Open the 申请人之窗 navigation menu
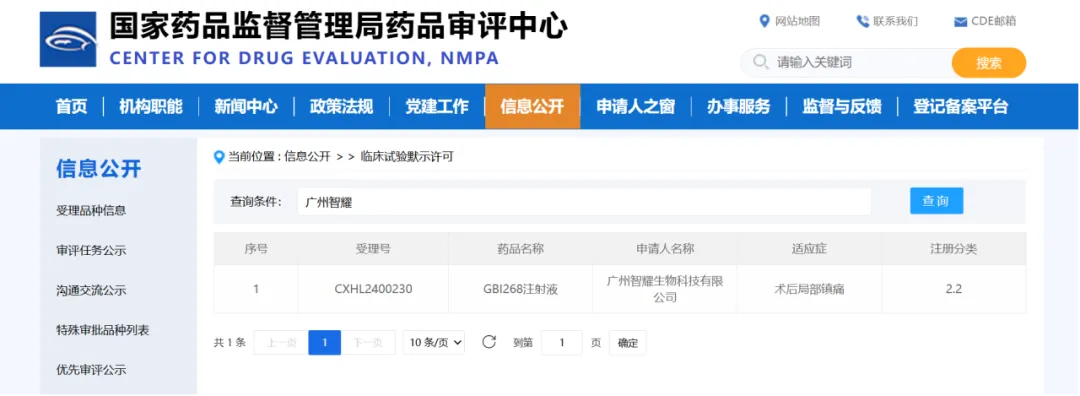The height and width of the screenshot is (396, 1080). [x=635, y=107]
